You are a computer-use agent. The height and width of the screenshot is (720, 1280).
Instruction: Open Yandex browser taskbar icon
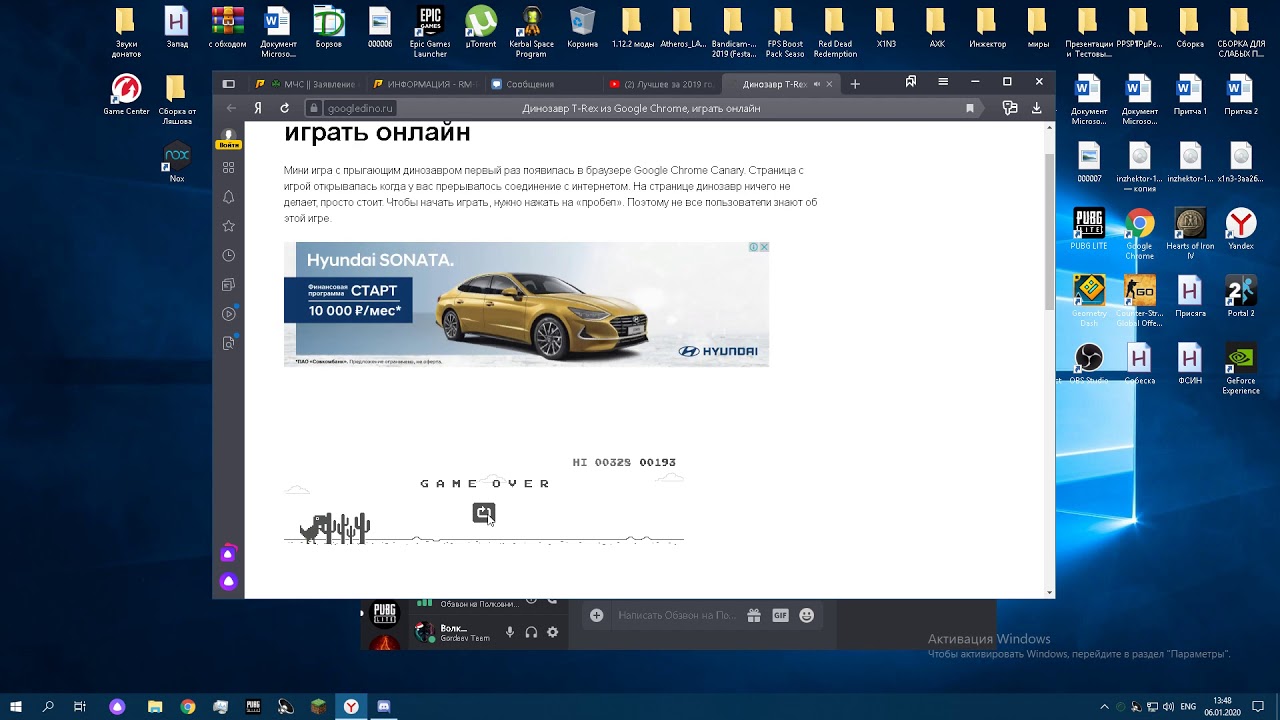pyautogui.click(x=351, y=707)
